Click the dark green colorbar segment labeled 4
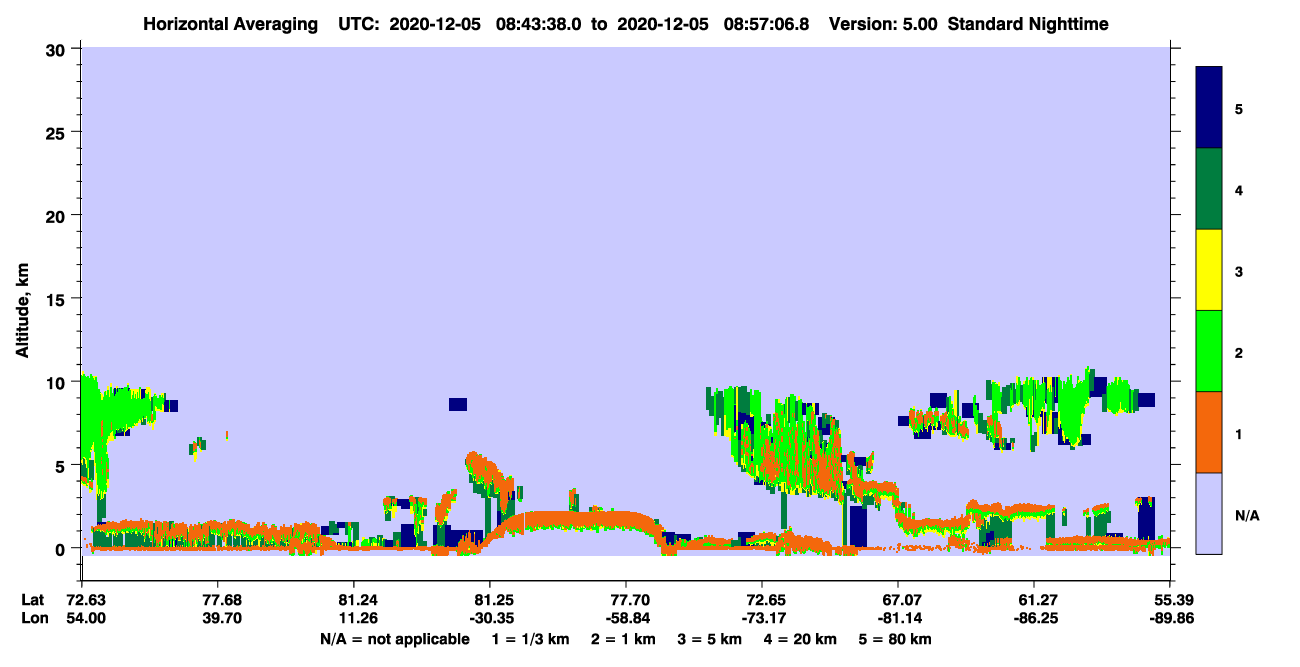This screenshot has width=1300, height=667. [x=1209, y=189]
